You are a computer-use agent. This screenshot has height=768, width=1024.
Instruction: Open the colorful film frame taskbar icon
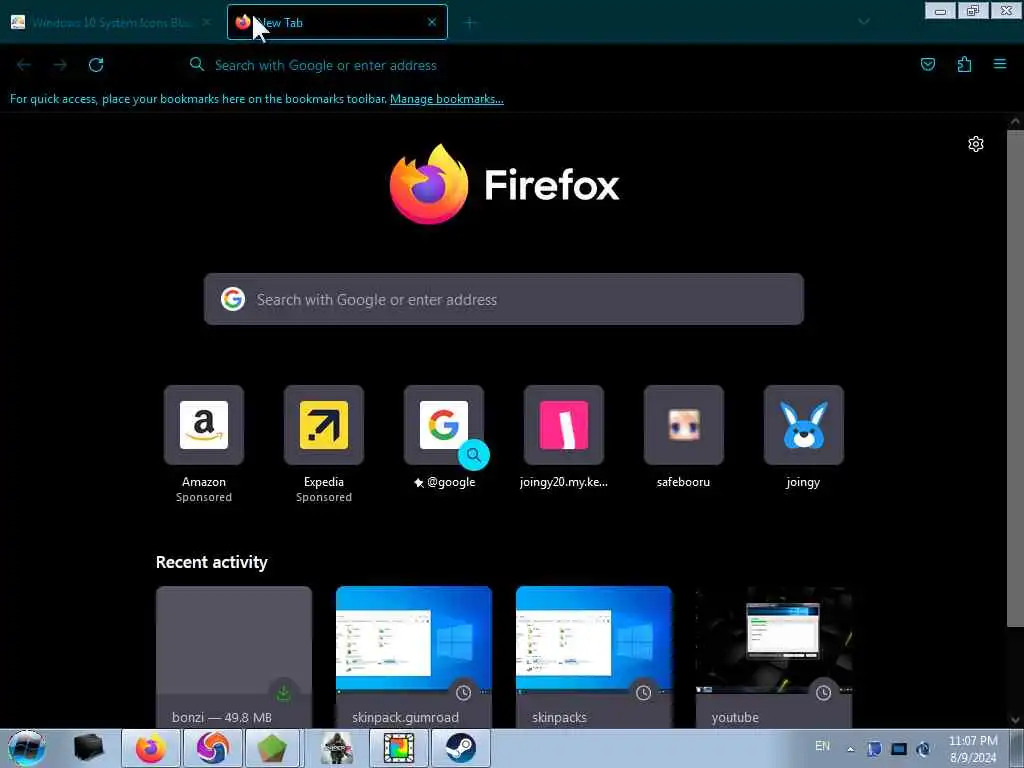tap(398, 748)
